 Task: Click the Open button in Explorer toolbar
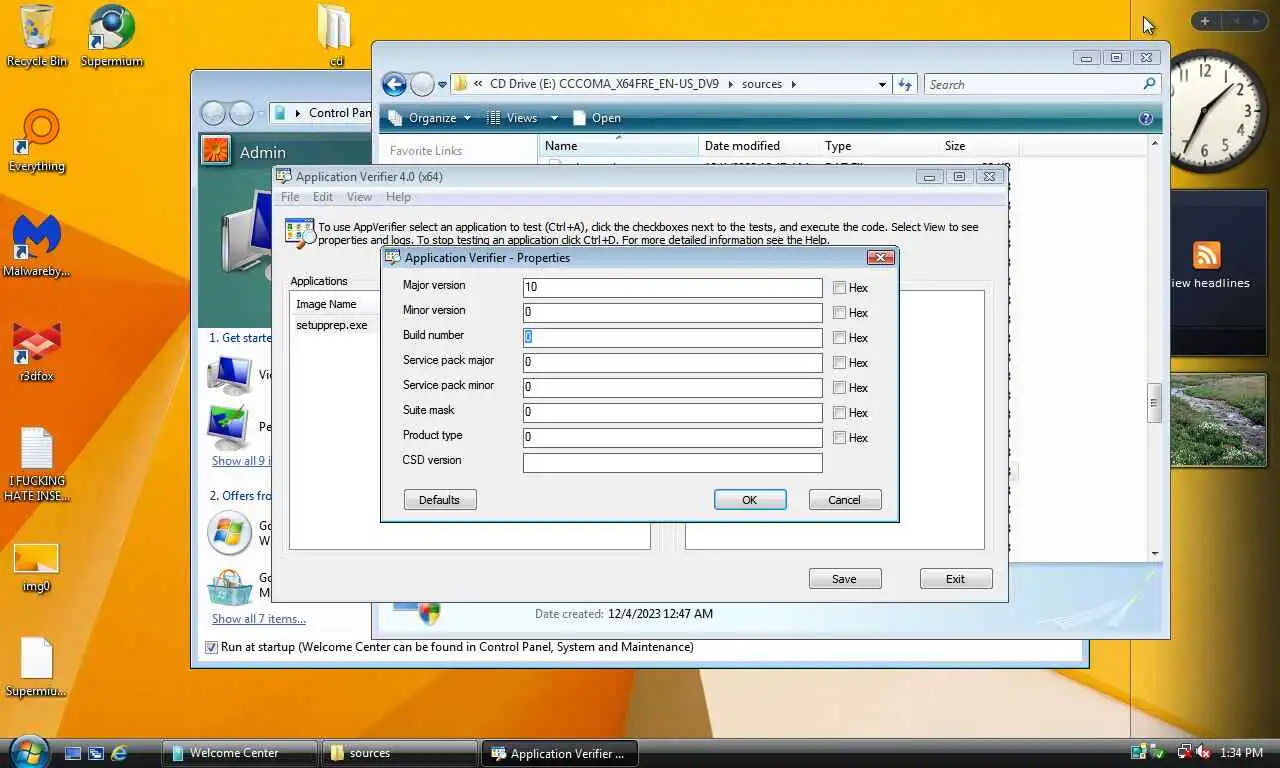point(597,118)
